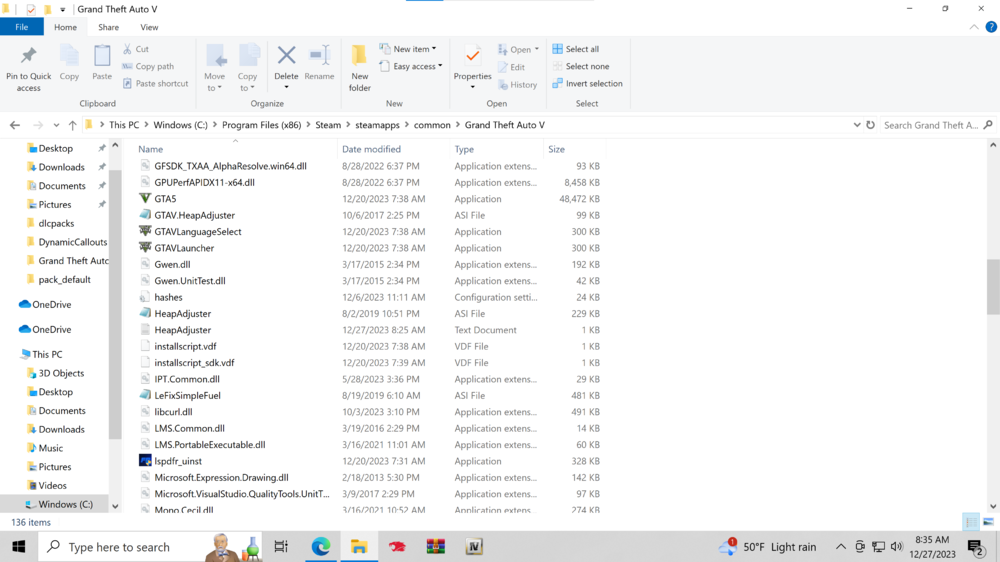
Task: Click the Search Grand Theft Auto field
Action: [x=938, y=125]
